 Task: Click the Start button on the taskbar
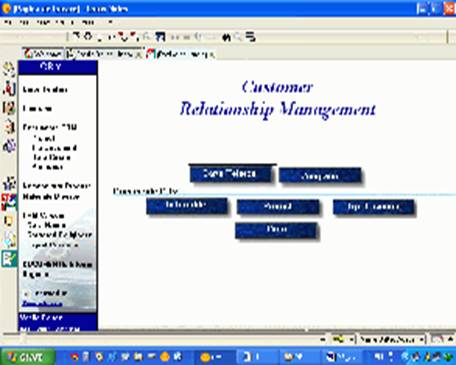[x=28, y=357]
